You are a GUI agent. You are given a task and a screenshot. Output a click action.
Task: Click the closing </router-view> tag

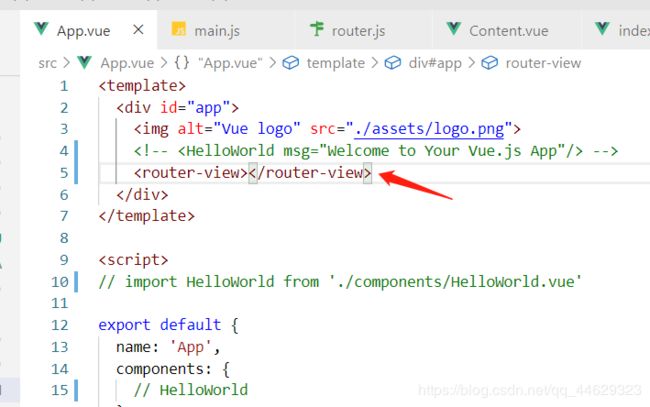(310, 172)
